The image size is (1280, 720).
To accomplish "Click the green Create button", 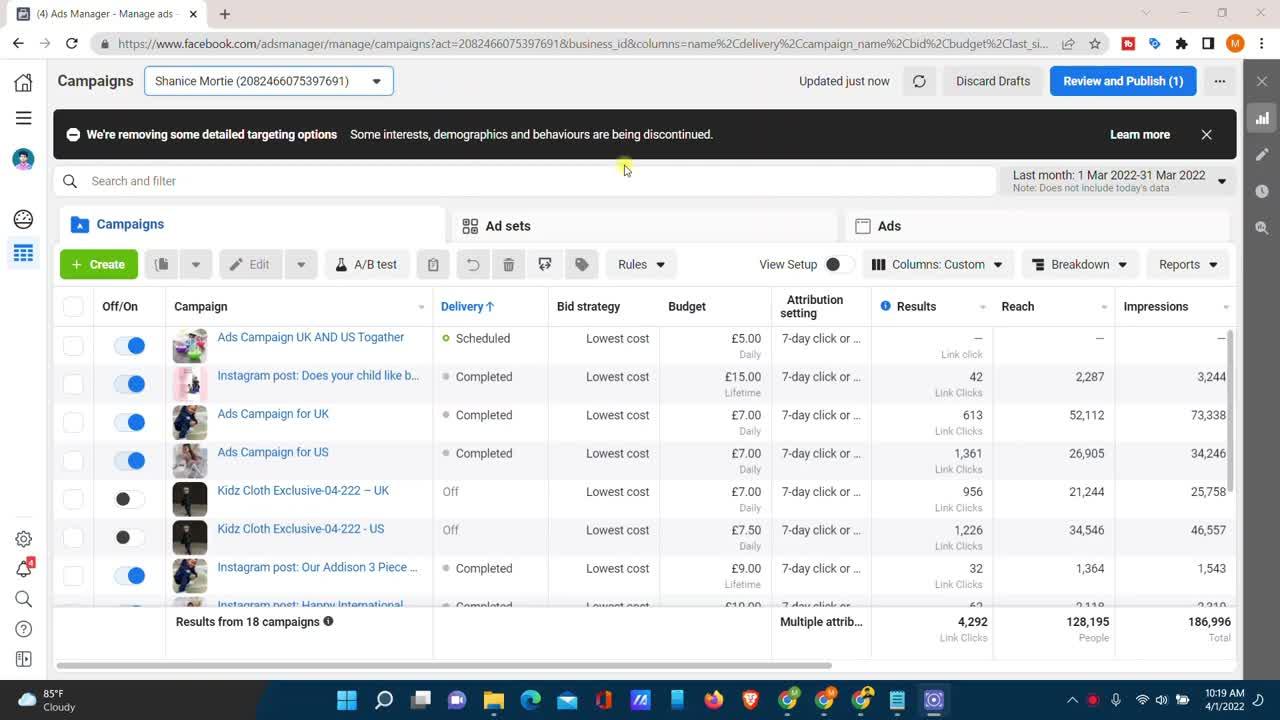I will 99,264.
